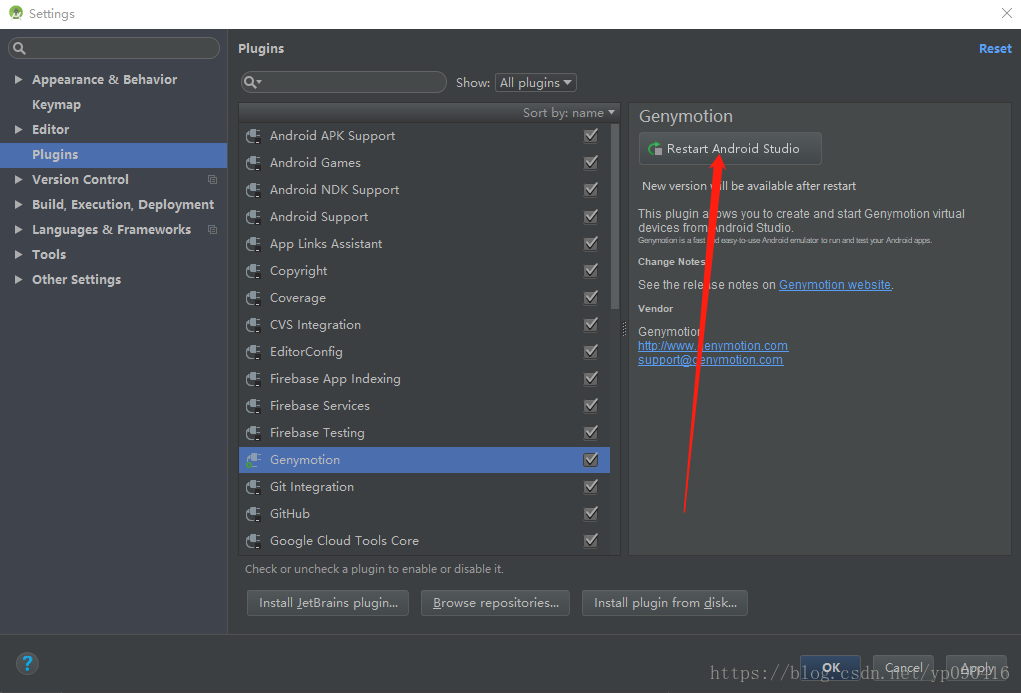Screen dimensions: 1021x693
Task: Click the Copyright plugin icon
Action: pyautogui.click(x=253, y=271)
